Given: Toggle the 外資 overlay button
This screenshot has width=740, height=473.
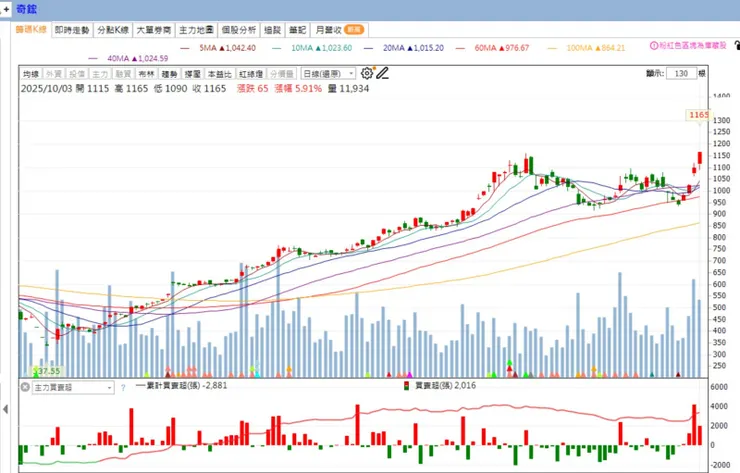Looking at the screenshot, I should [x=54, y=74].
